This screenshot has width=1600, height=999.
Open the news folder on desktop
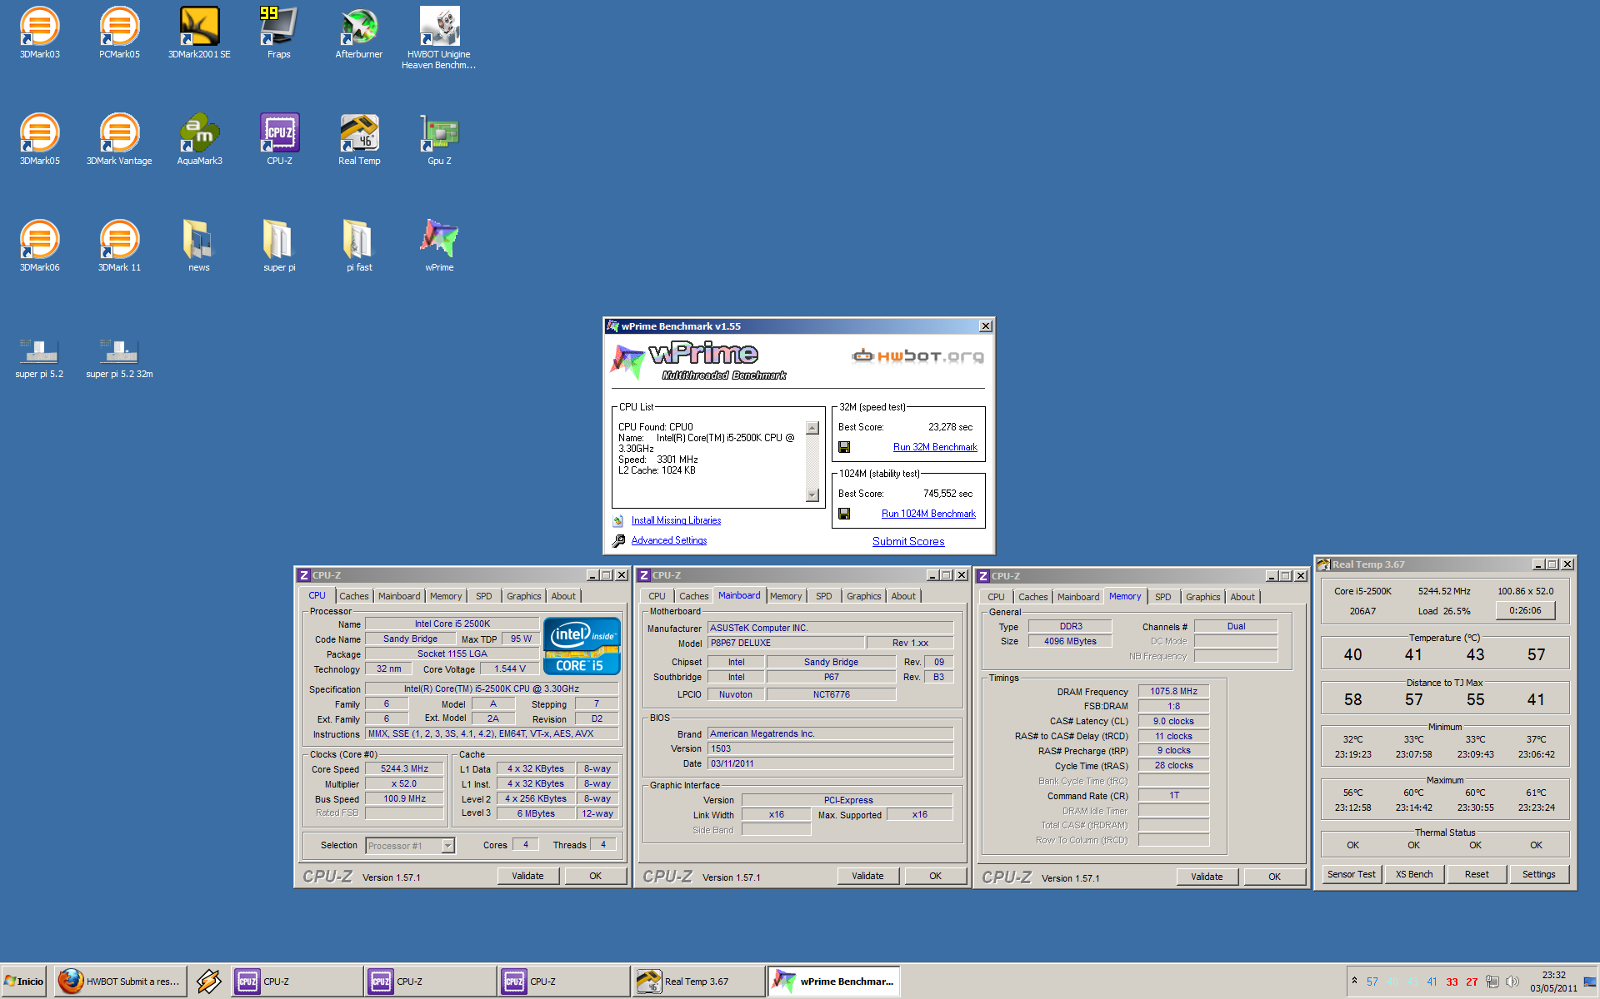click(x=199, y=246)
